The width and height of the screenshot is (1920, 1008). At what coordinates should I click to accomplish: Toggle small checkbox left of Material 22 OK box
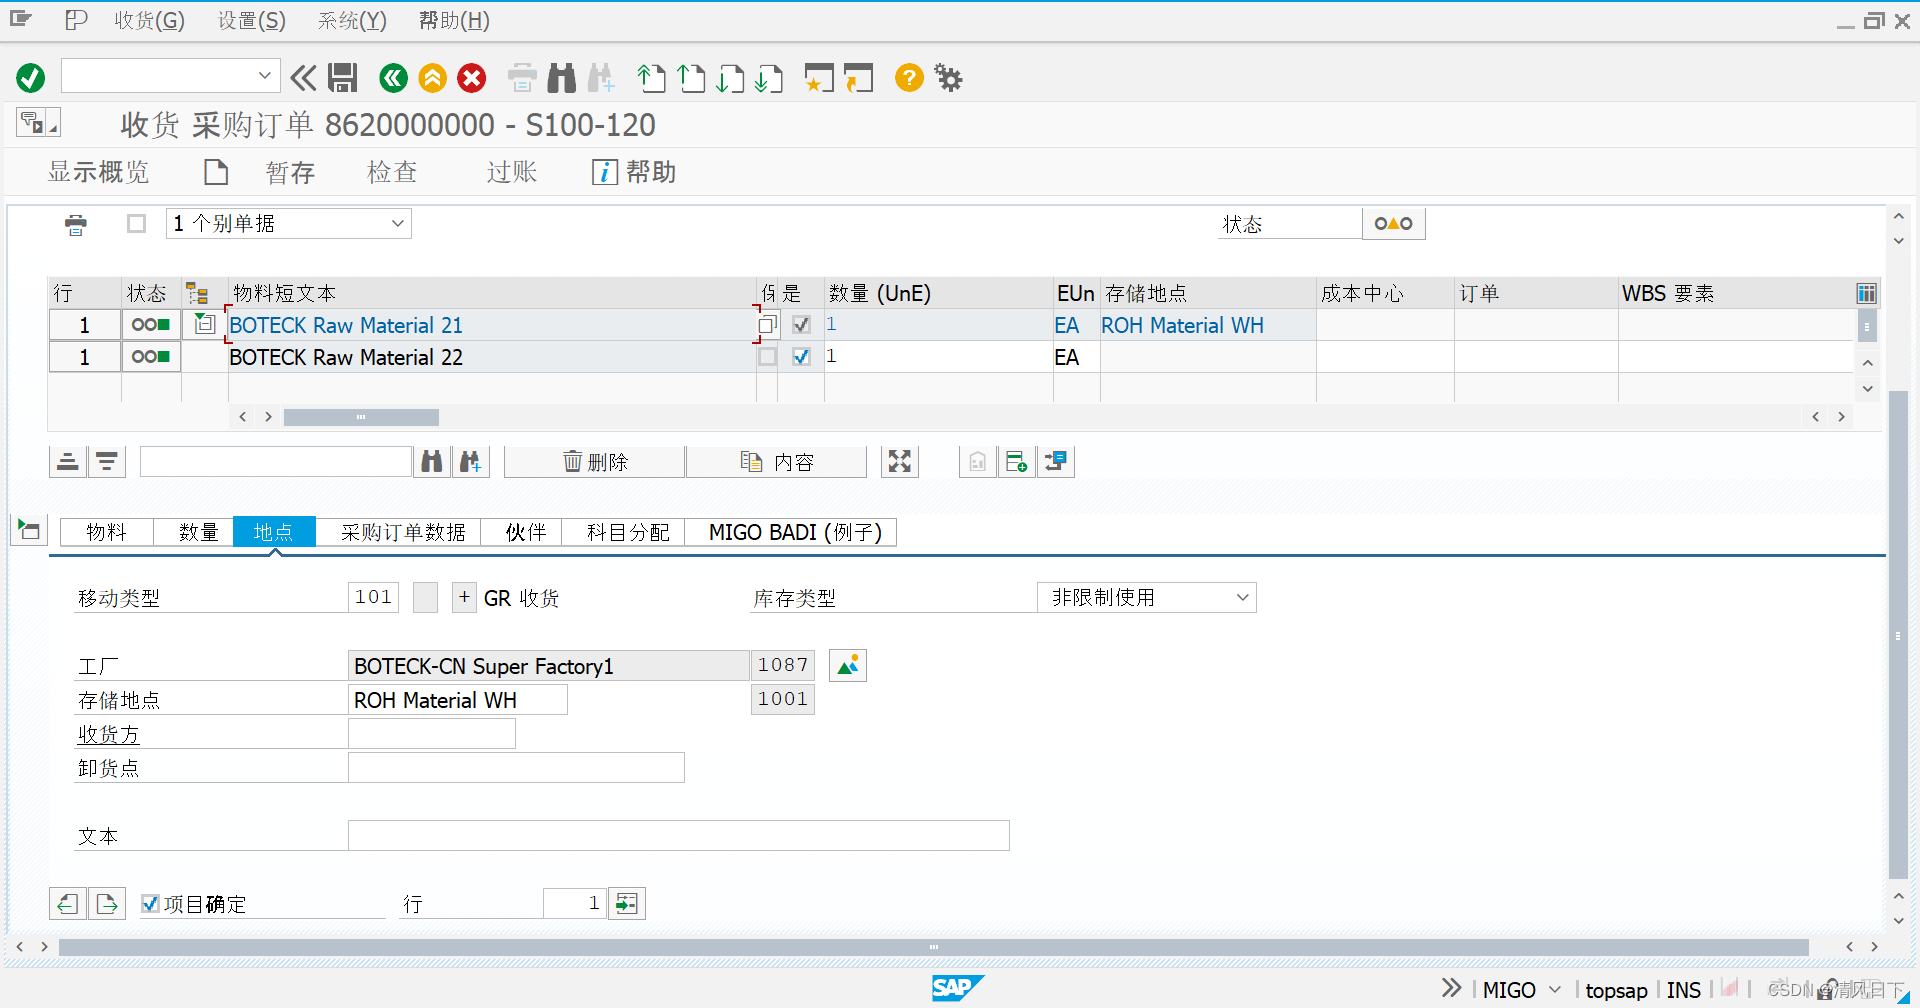point(767,357)
